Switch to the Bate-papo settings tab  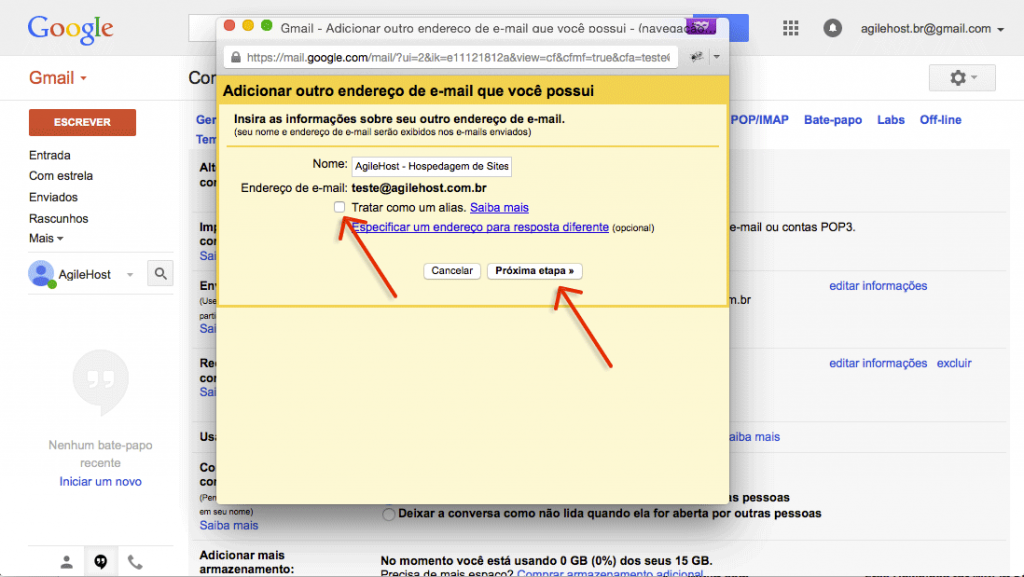click(x=833, y=120)
